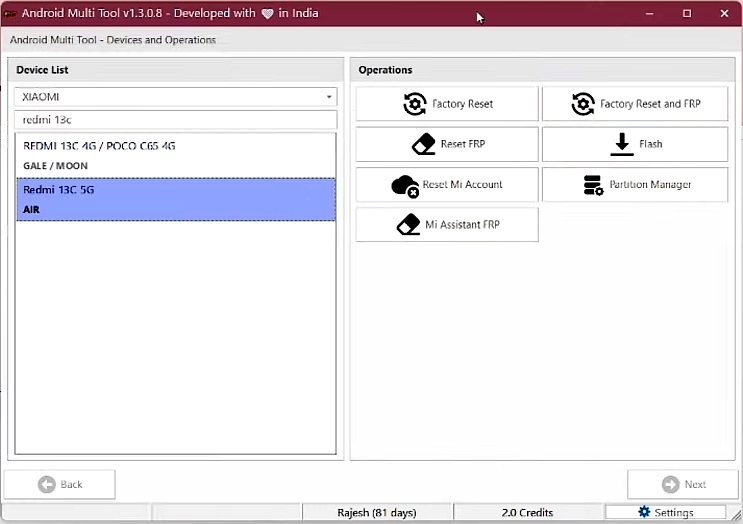The height and width of the screenshot is (524, 743).
Task: Open the XIAOMI brand dropdown
Action: [x=175, y=97]
